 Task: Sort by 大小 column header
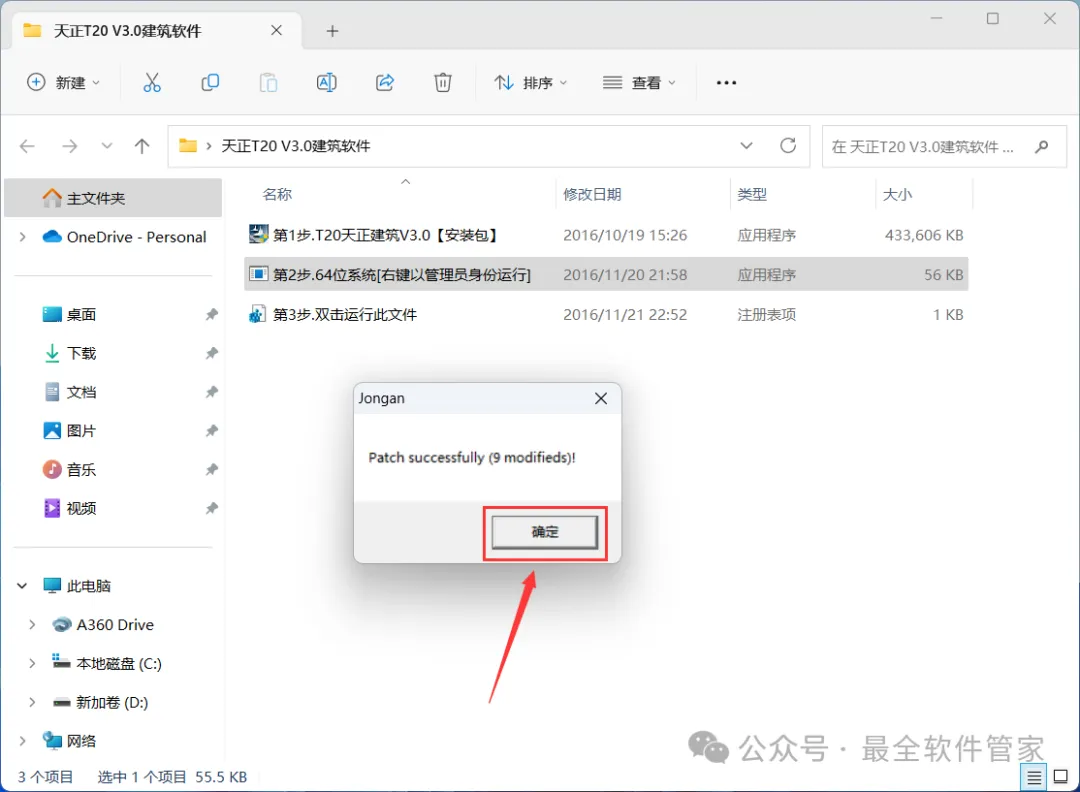tap(897, 194)
